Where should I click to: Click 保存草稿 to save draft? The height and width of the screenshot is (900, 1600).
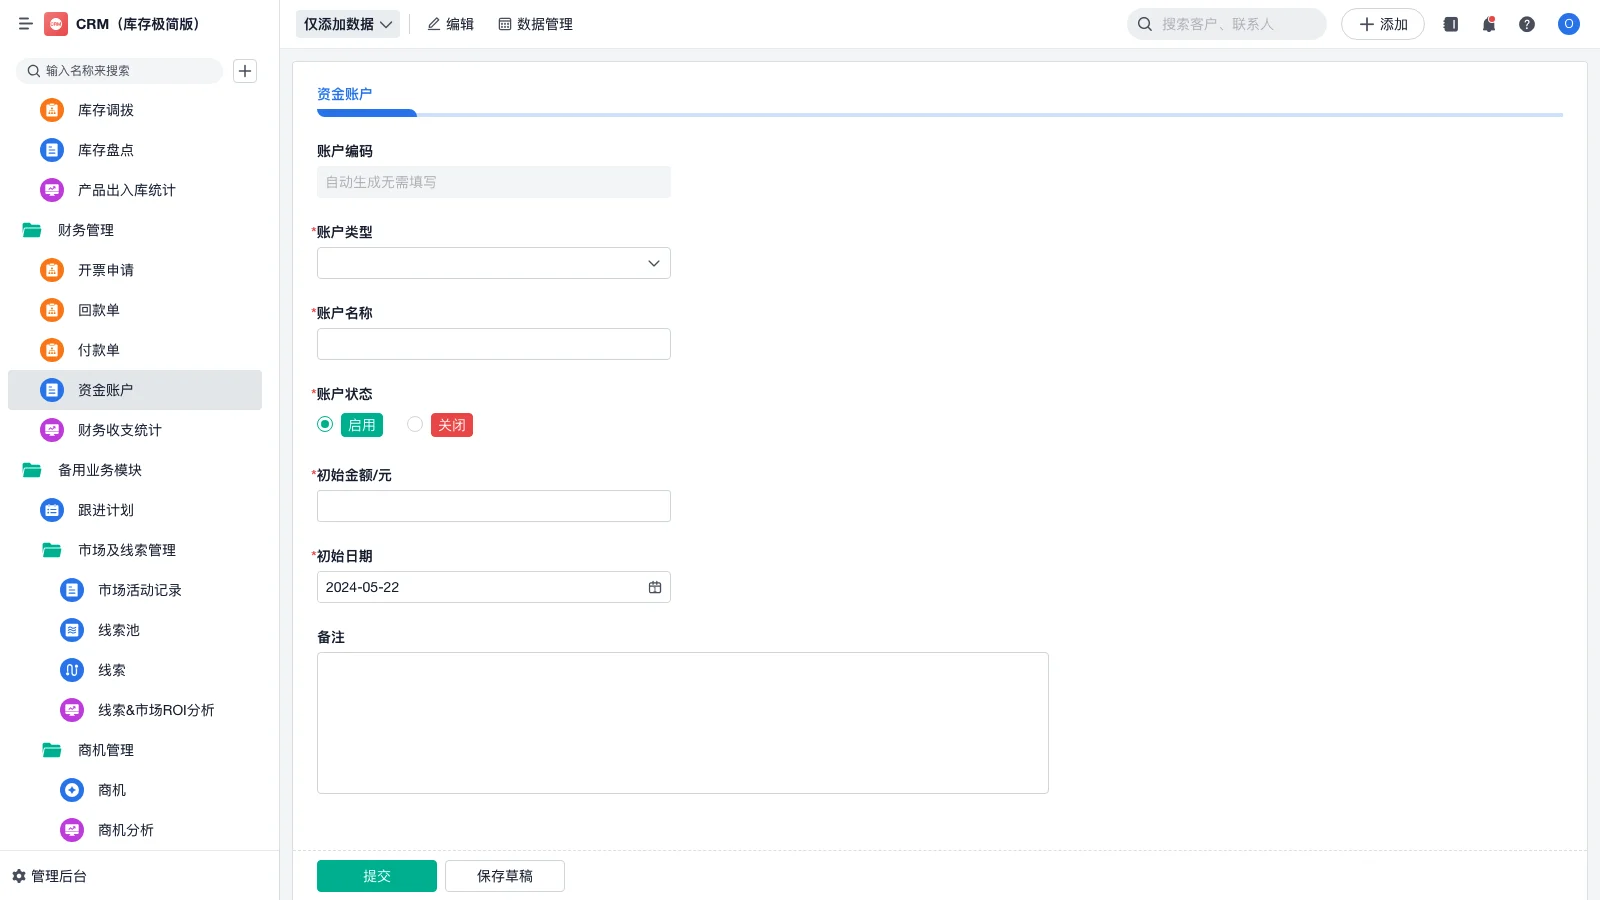pyautogui.click(x=504, y=875)
